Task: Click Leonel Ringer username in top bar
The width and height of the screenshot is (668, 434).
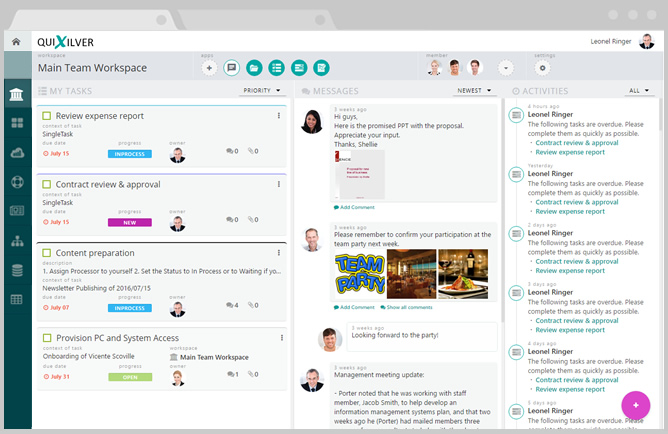Action: point(610,41)
